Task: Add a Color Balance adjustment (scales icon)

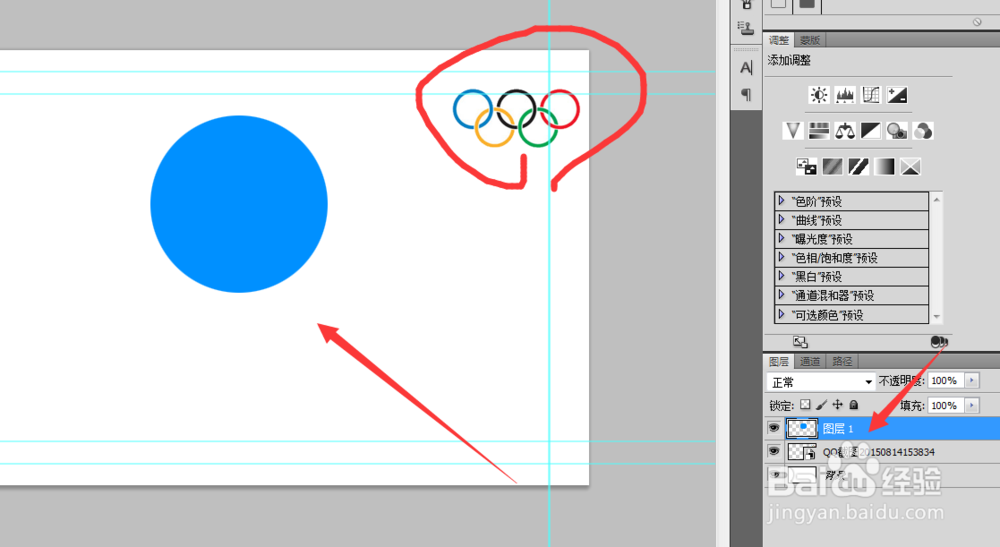Action: [845, 131]
